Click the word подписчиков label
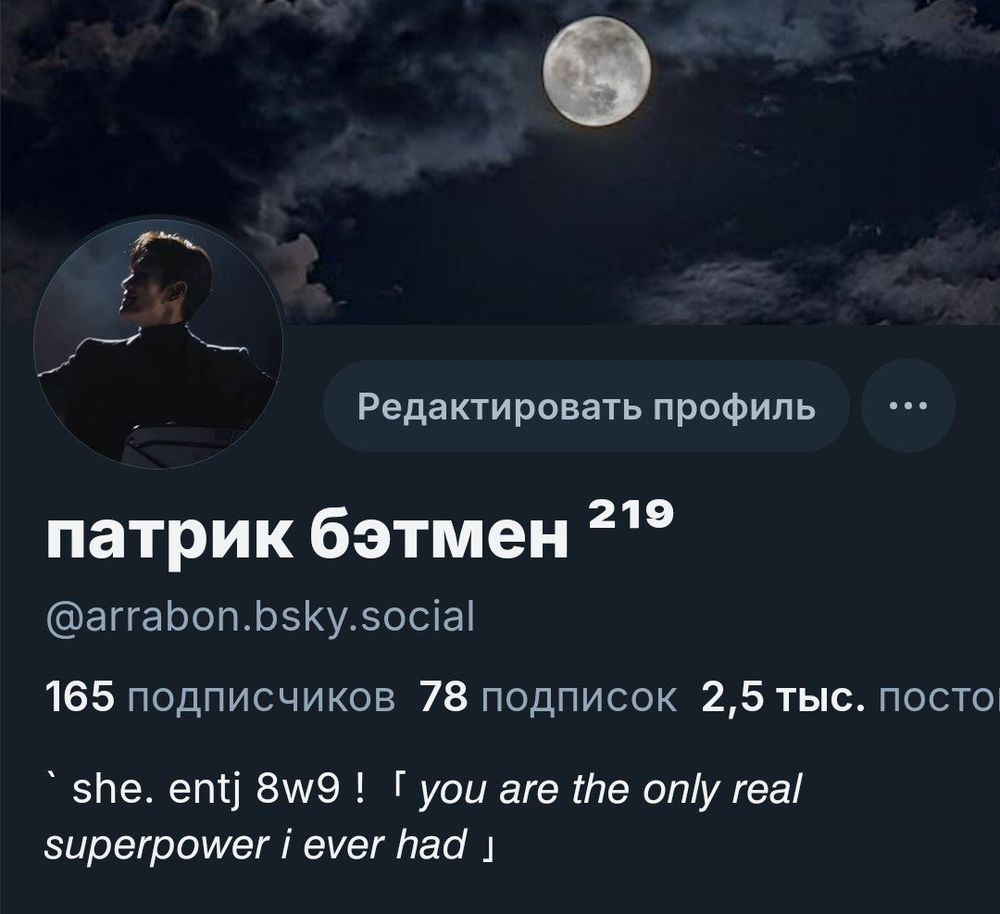Screen dimensions: 1000x914 point(261,698)
